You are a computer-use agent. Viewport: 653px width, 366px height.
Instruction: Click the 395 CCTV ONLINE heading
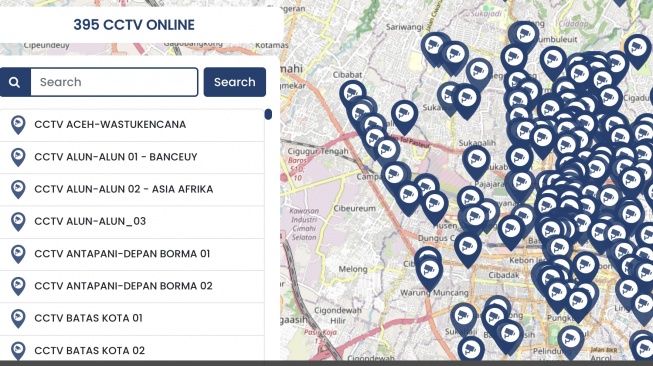click(x=134, y=25)
